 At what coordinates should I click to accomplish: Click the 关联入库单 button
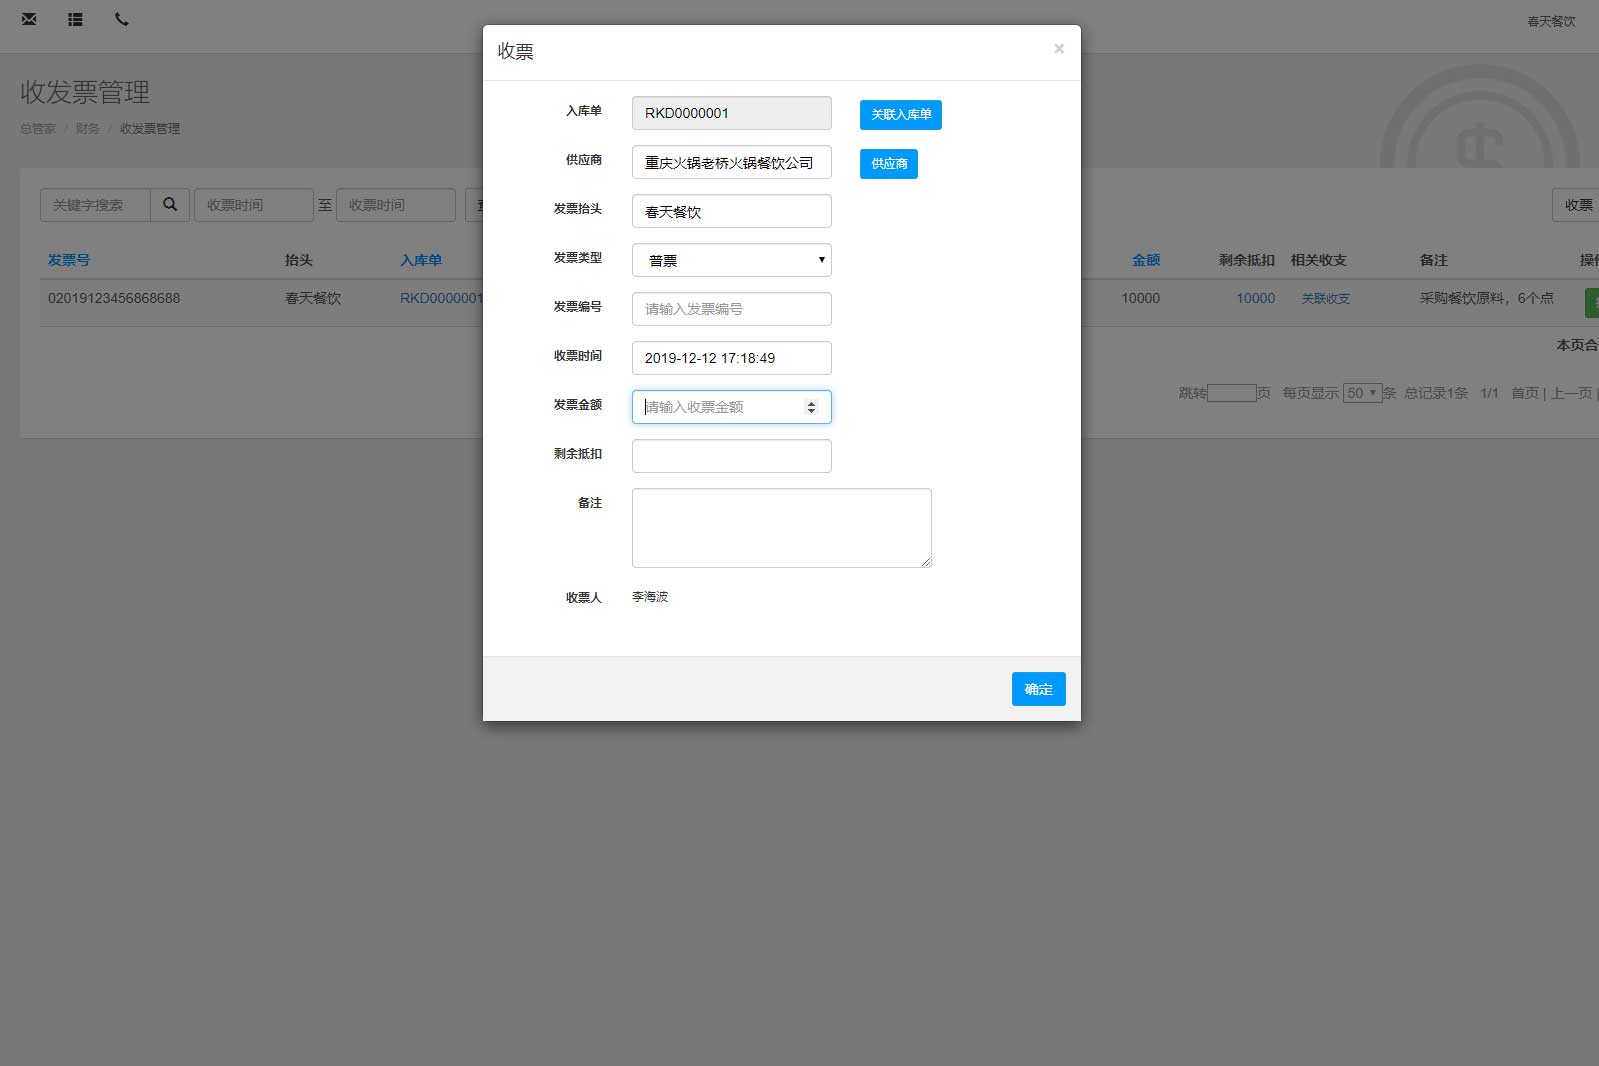pos(900,115)
